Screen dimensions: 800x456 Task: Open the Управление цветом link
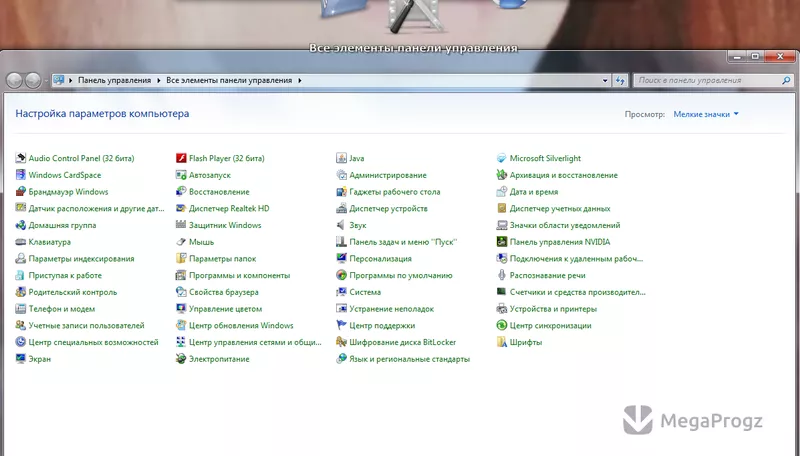(225, 309)
